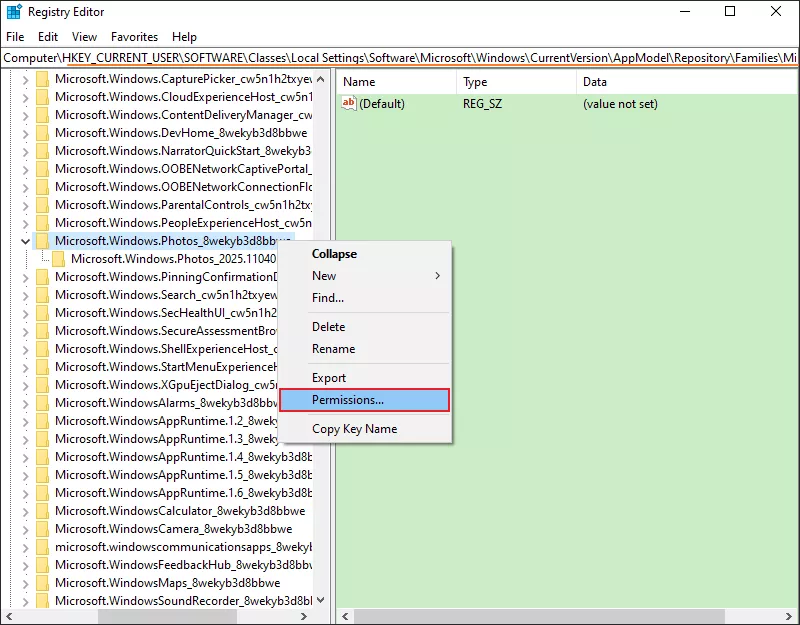Select the Microsoft.WindowsAppRuntime.1.6 key
Viewport: 800px width, 625px height.
[183, 493]
